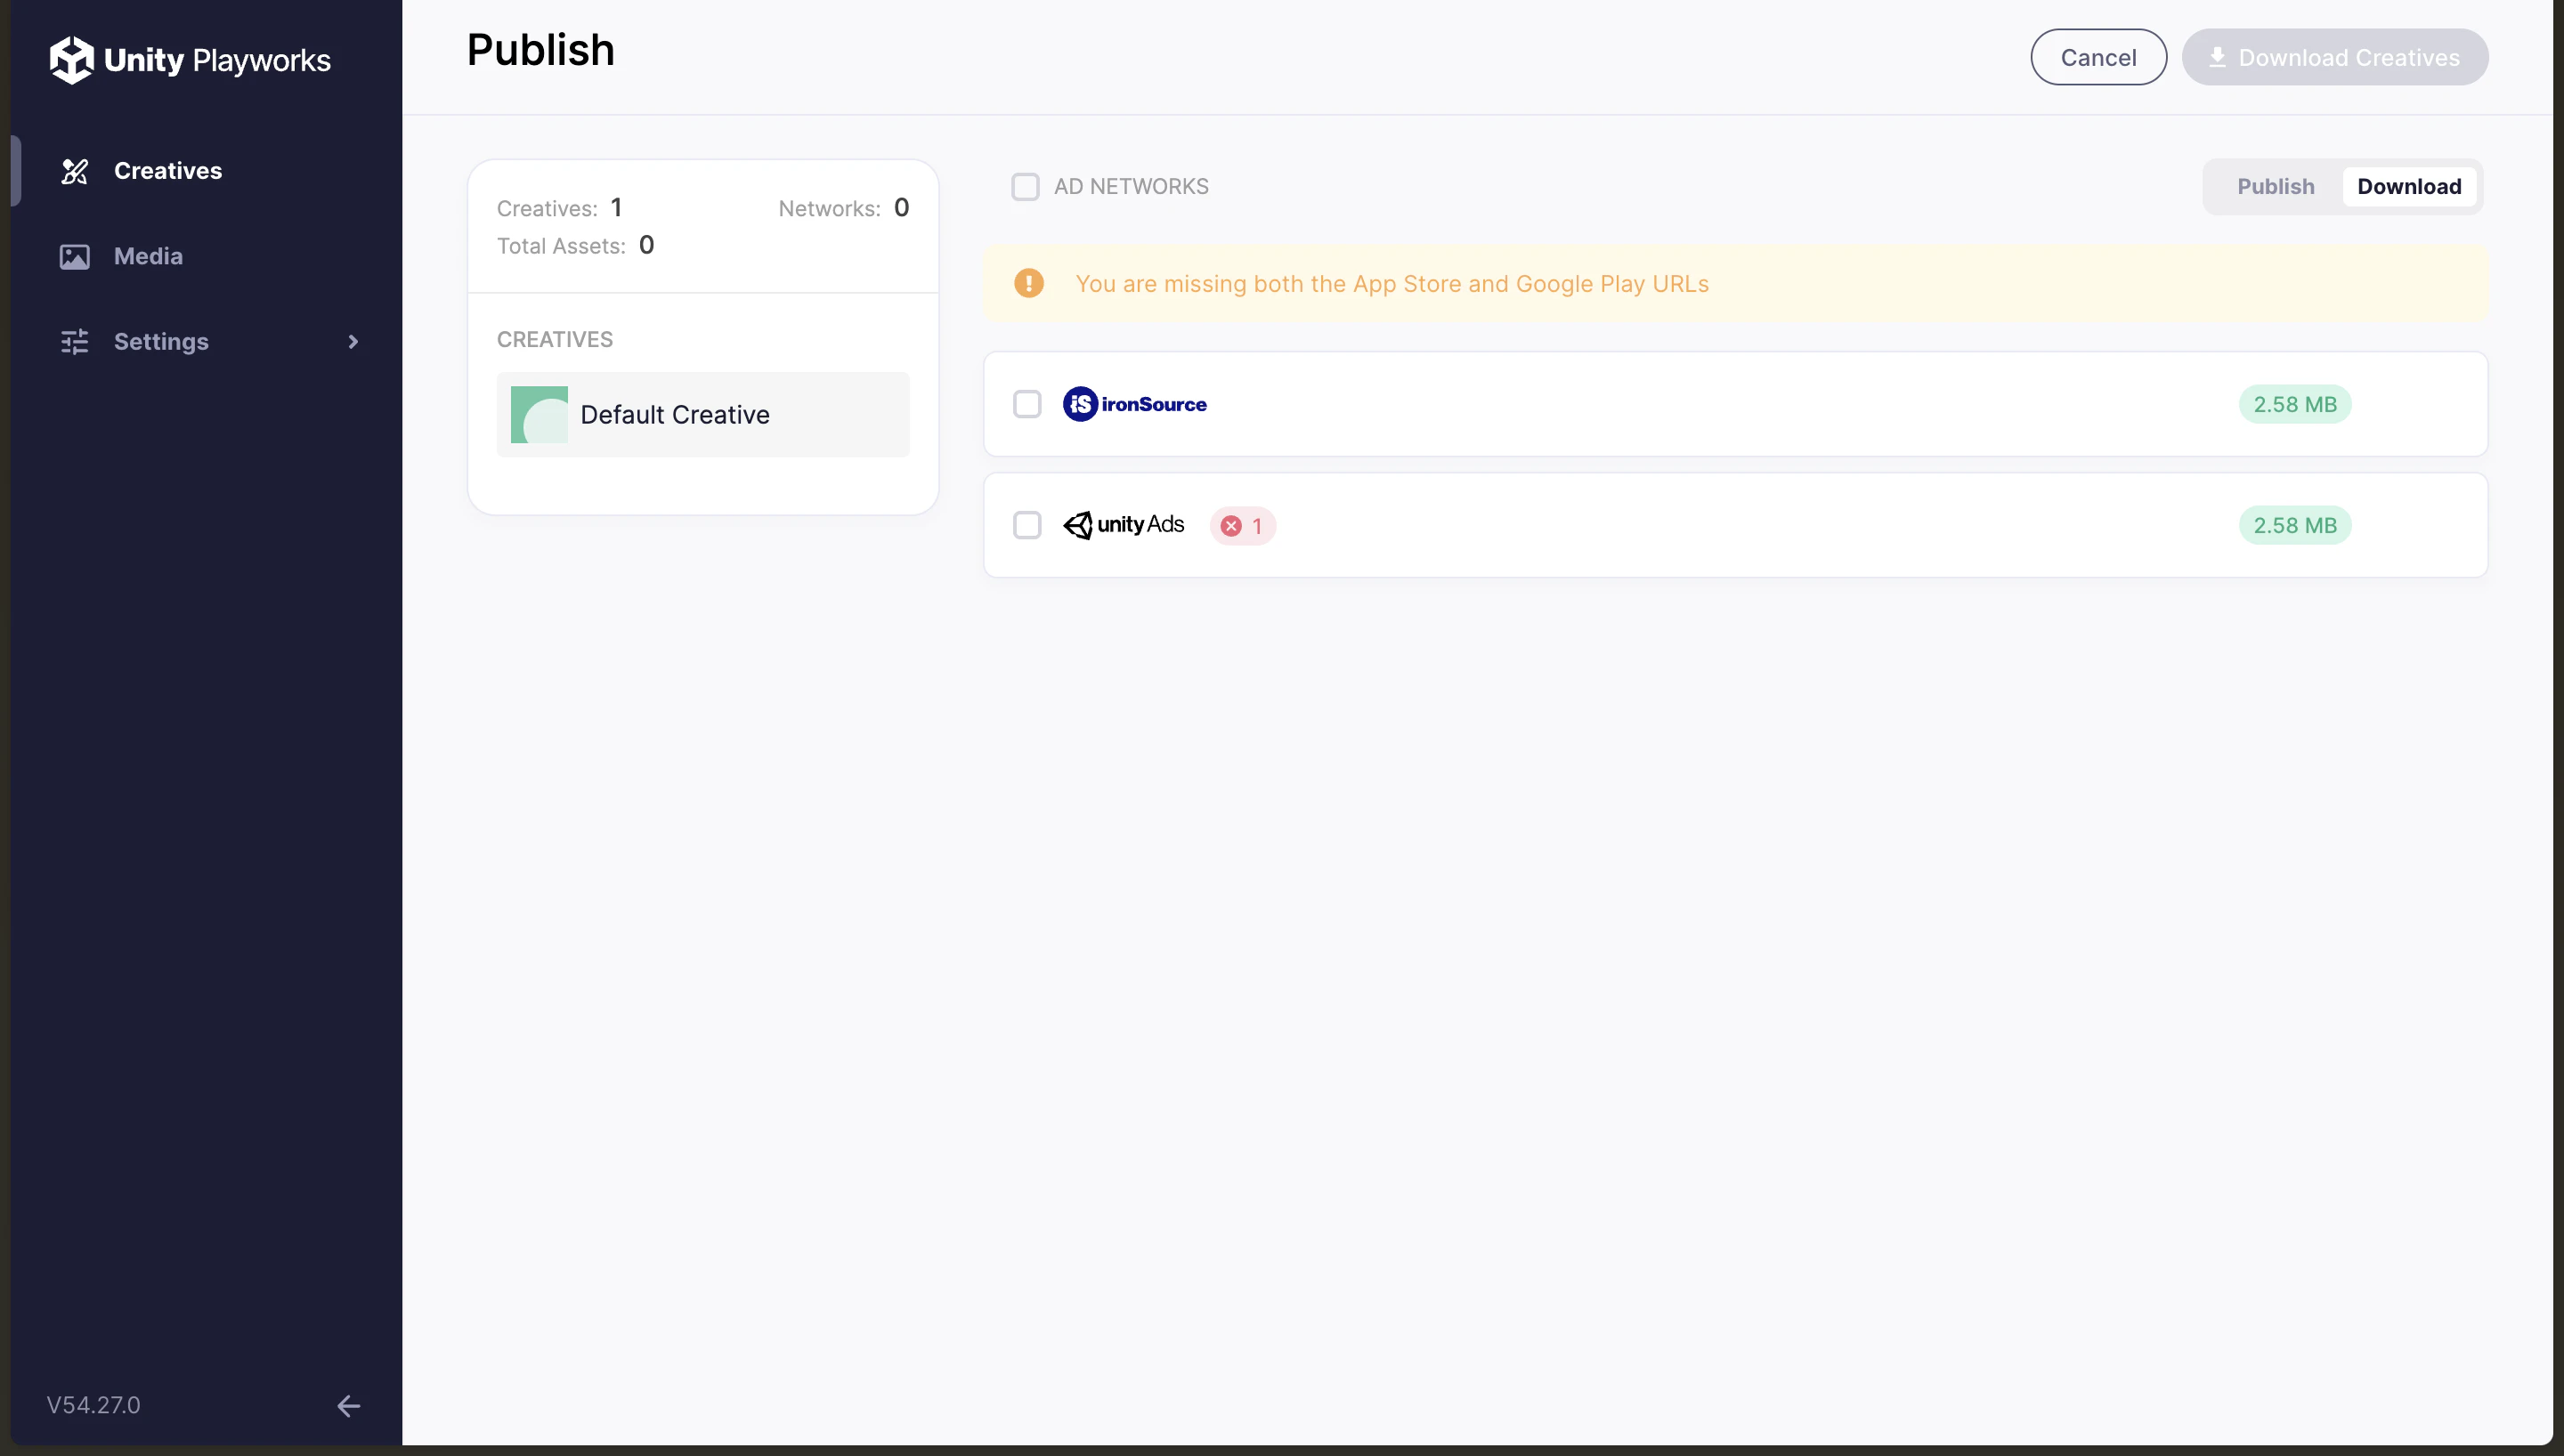This screenshot has width=2564, height=1456.
Task: Select the Default Creative thumbnail
Action: [x=539, y=415]
